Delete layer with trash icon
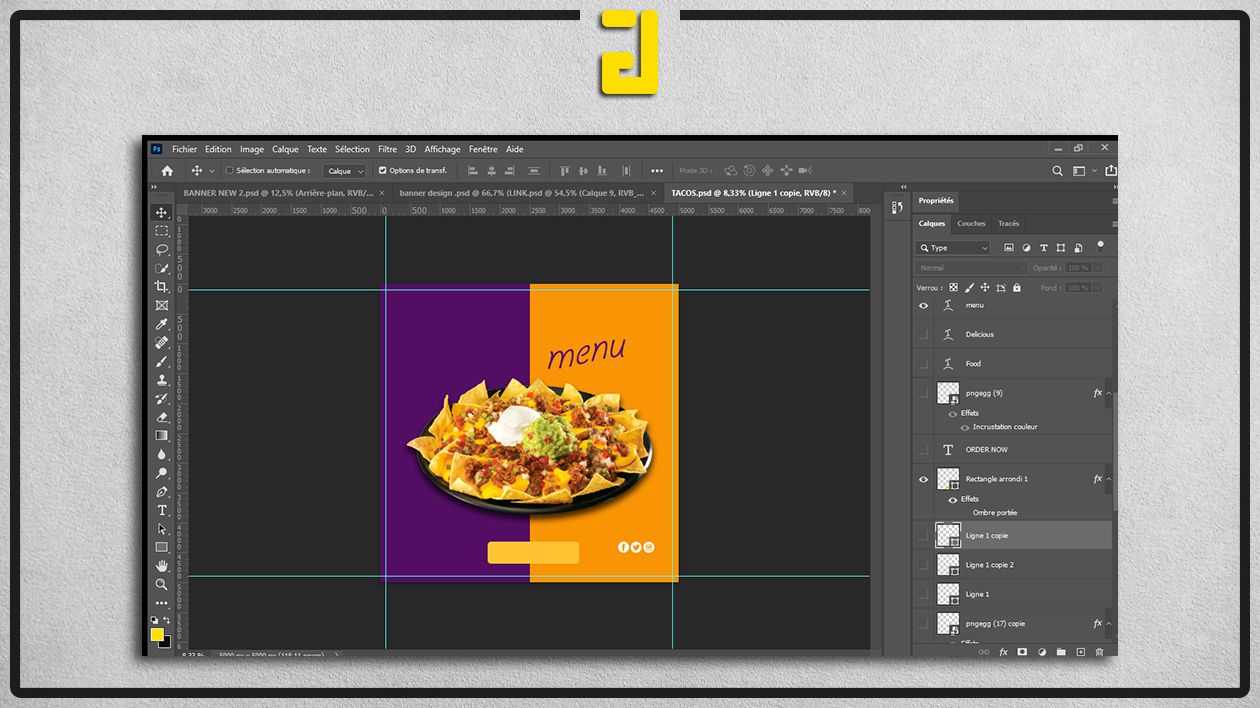The height and width of the screenshot is (708, 1260). (x=1099, y=652)
